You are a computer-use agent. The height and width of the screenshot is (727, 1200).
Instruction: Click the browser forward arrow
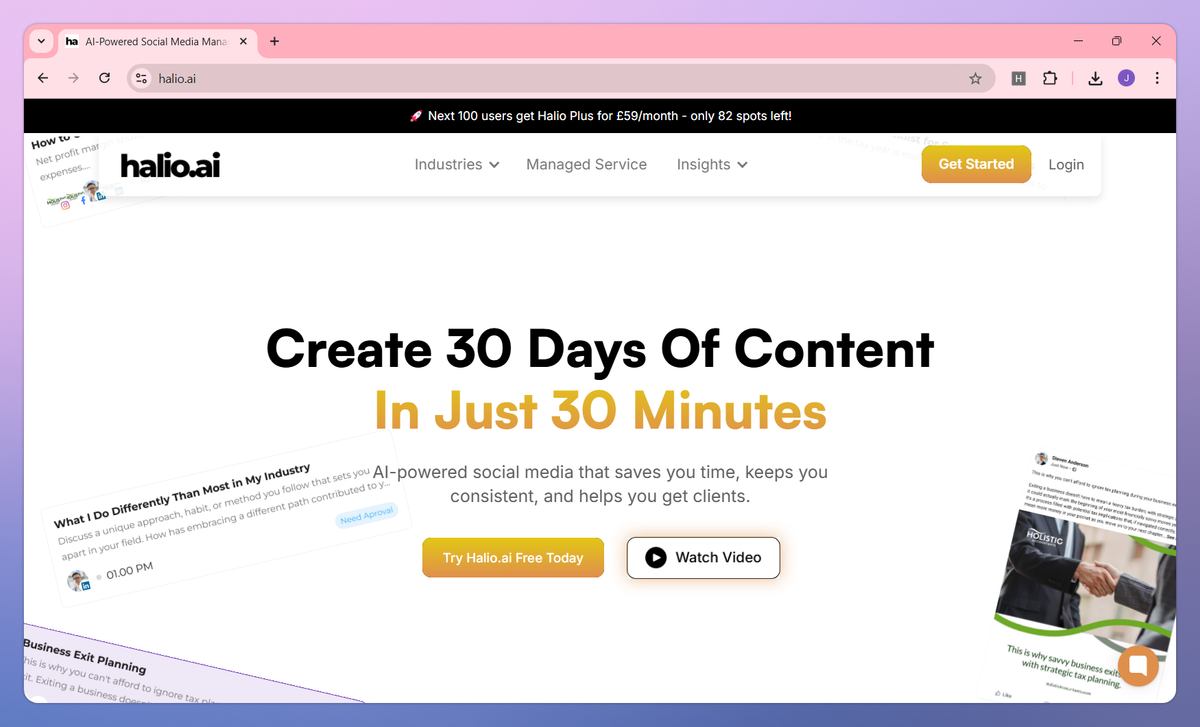(73, 78)
